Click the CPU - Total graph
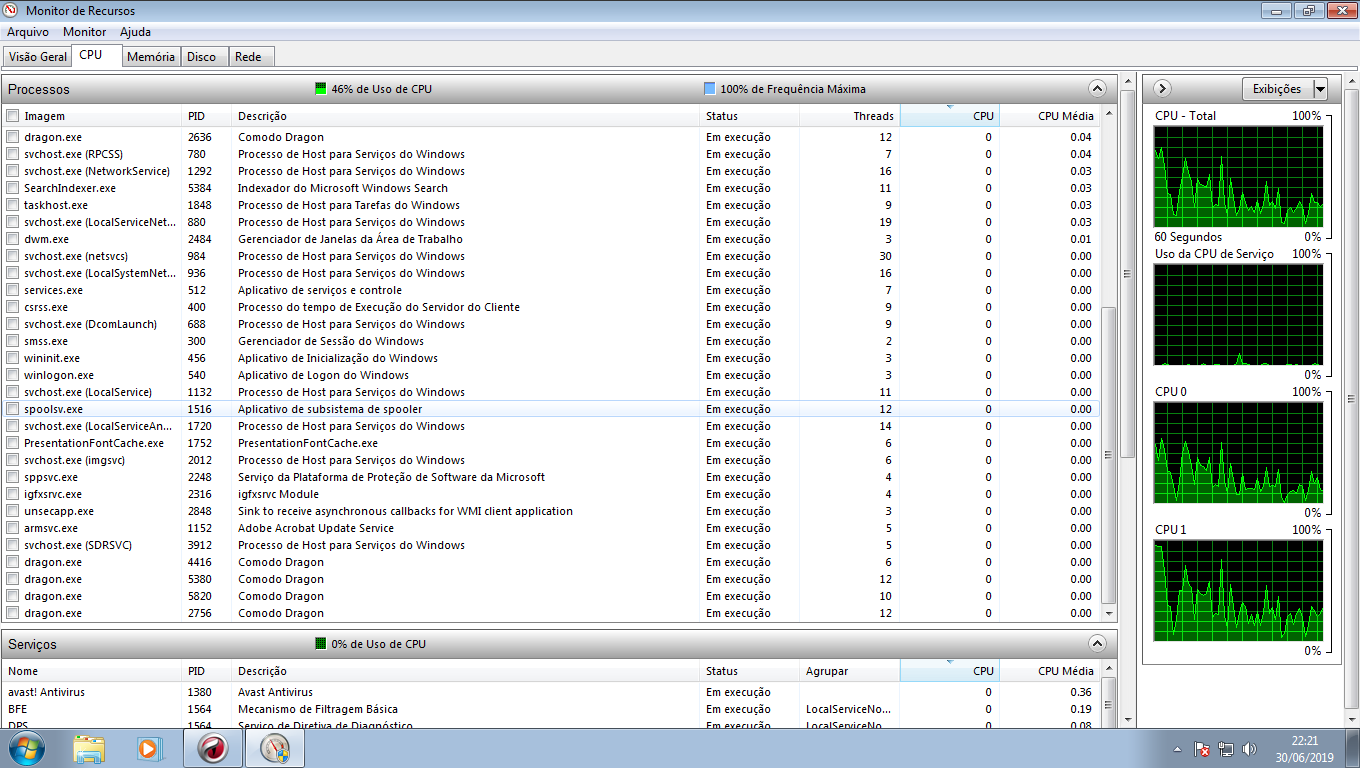The width and height of the screenshot is (1360, 768). (x=1238, y=176)
